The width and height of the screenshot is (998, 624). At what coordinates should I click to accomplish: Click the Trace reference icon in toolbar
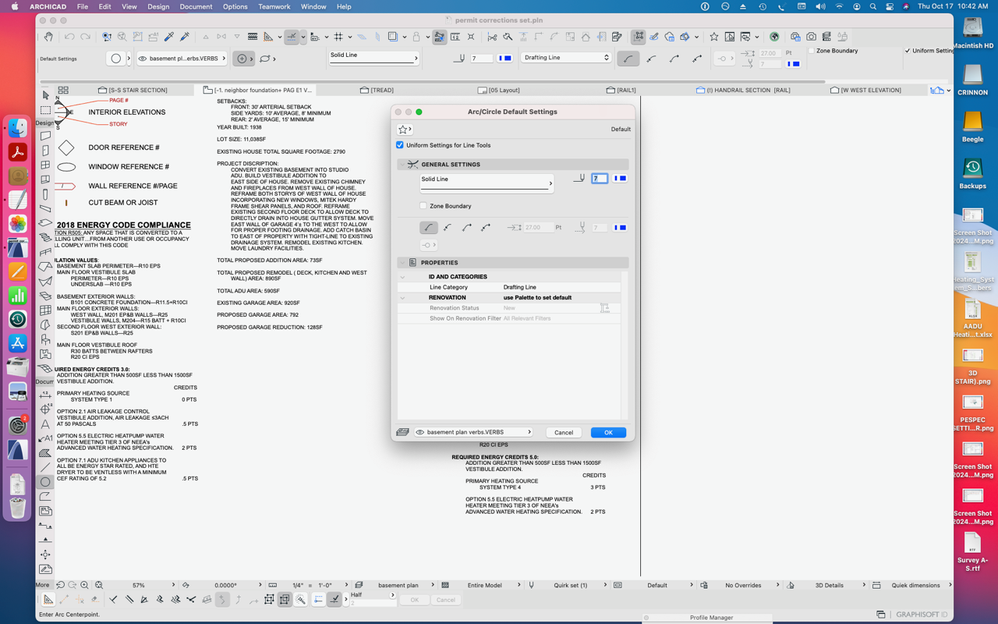(x=393, y=37)
